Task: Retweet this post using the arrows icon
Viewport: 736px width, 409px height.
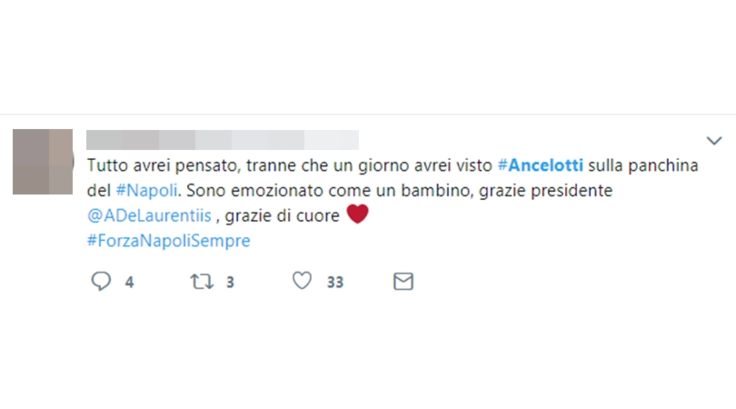Action: click(202, 282)
